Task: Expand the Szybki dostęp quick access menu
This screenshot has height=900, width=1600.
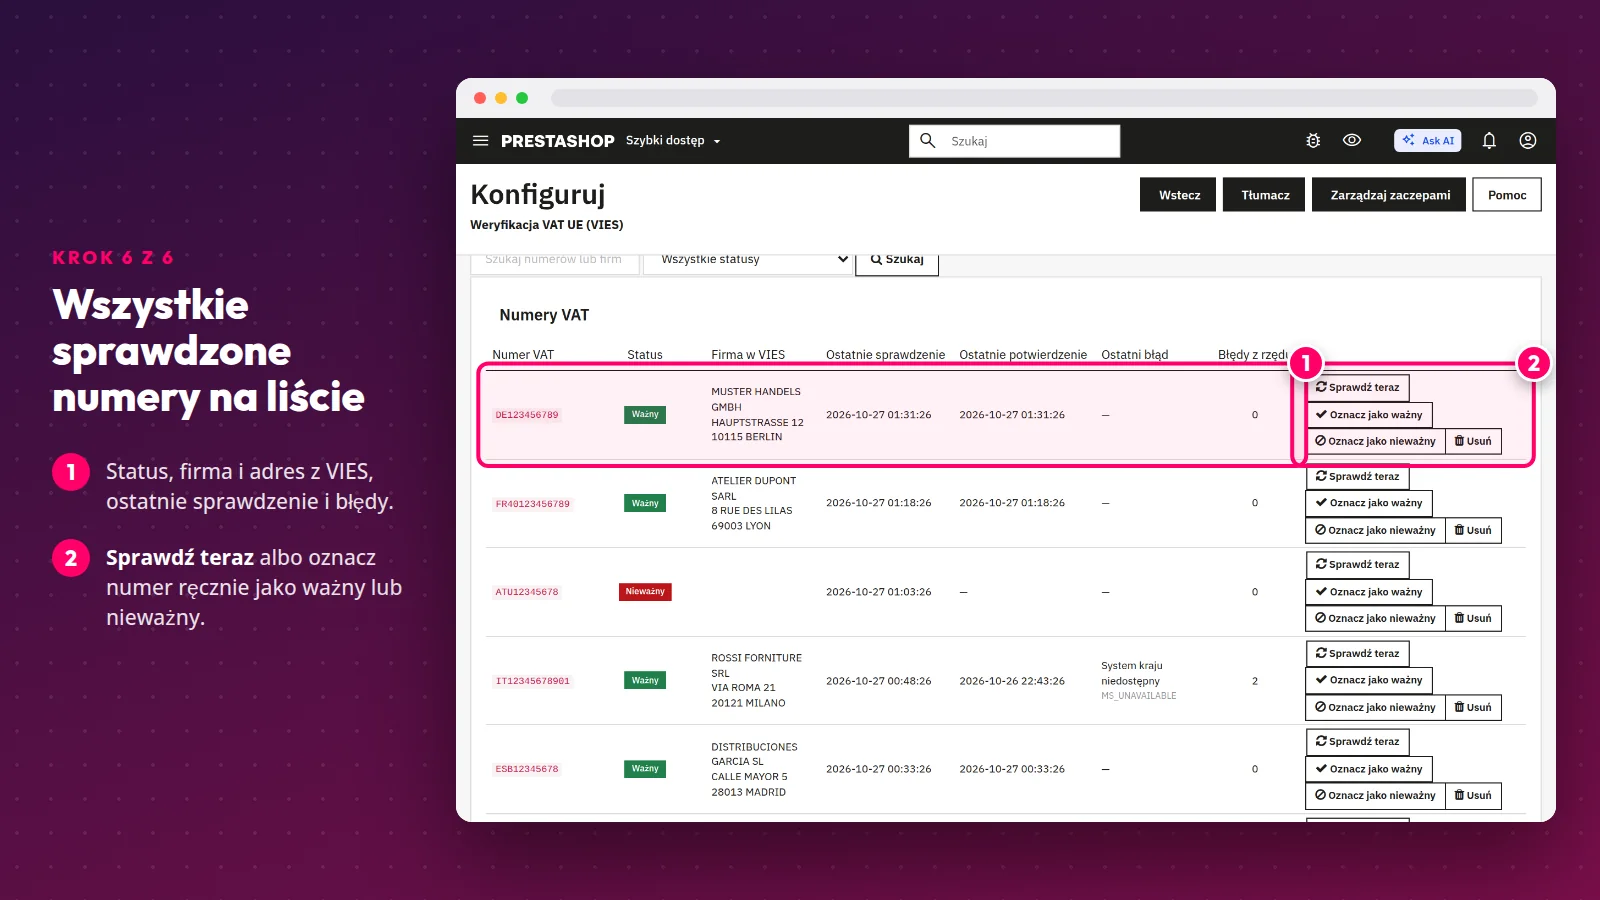Action: 673,141
